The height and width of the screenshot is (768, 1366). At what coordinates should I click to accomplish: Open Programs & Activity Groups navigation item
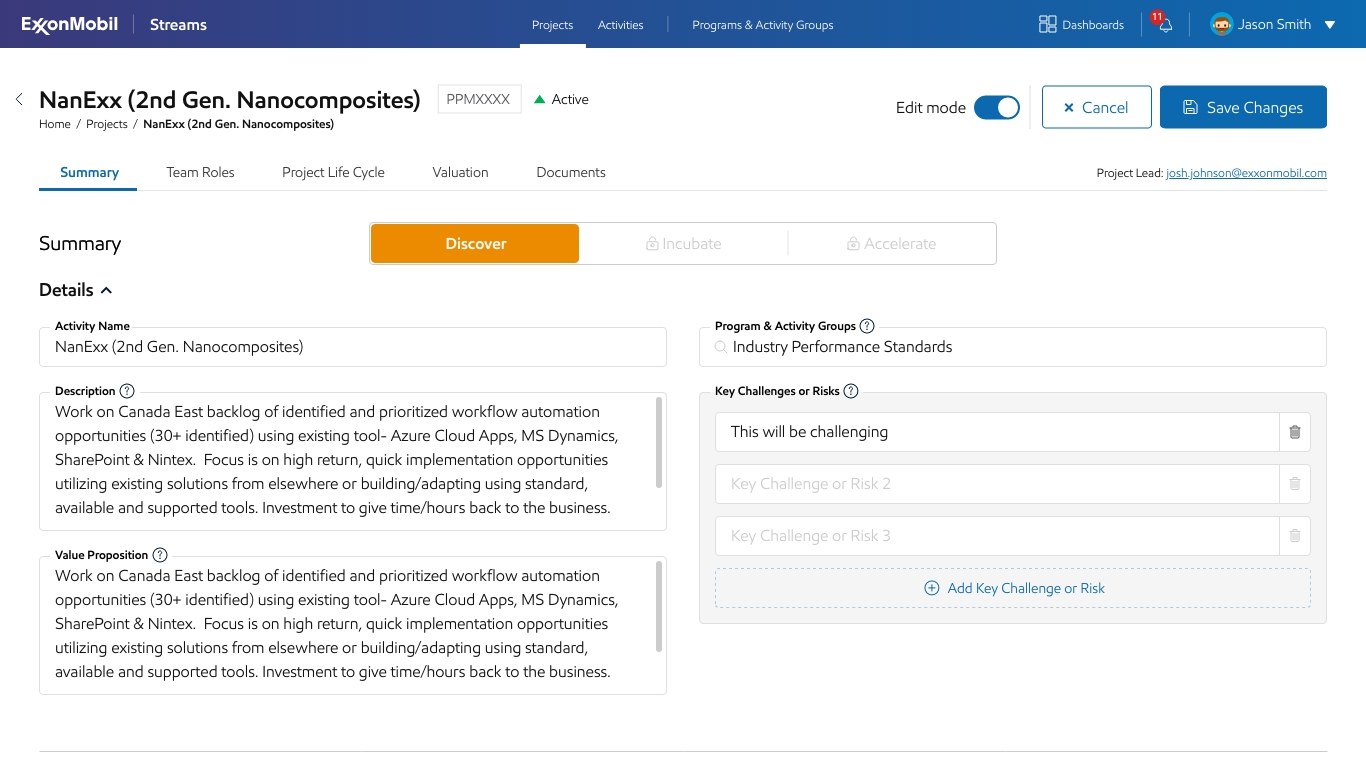[763, 25]
